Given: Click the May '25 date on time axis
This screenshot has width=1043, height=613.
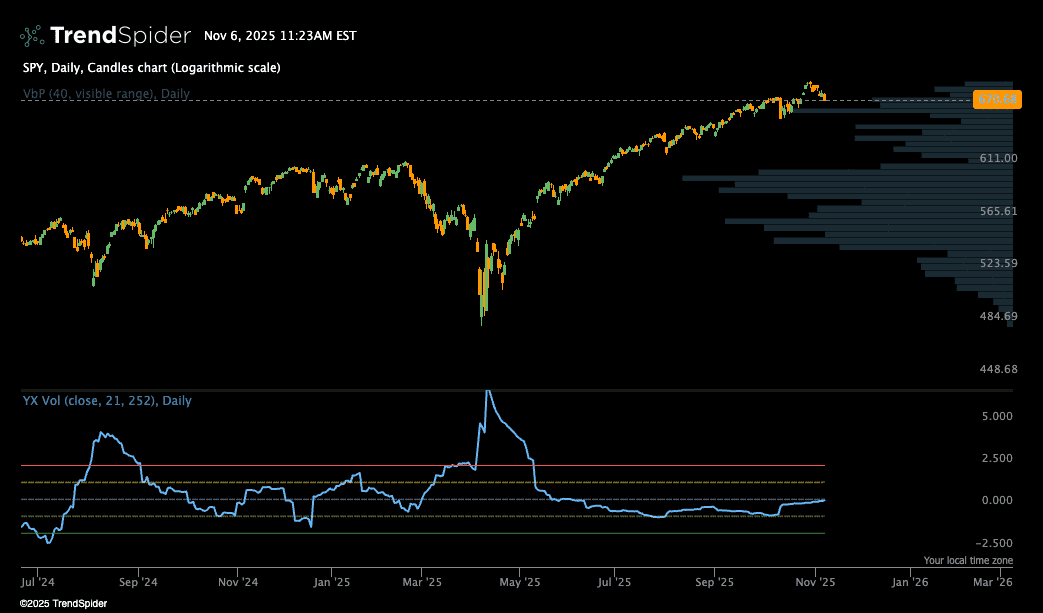Looking at the screenshot, I should (x=519, y=581).
